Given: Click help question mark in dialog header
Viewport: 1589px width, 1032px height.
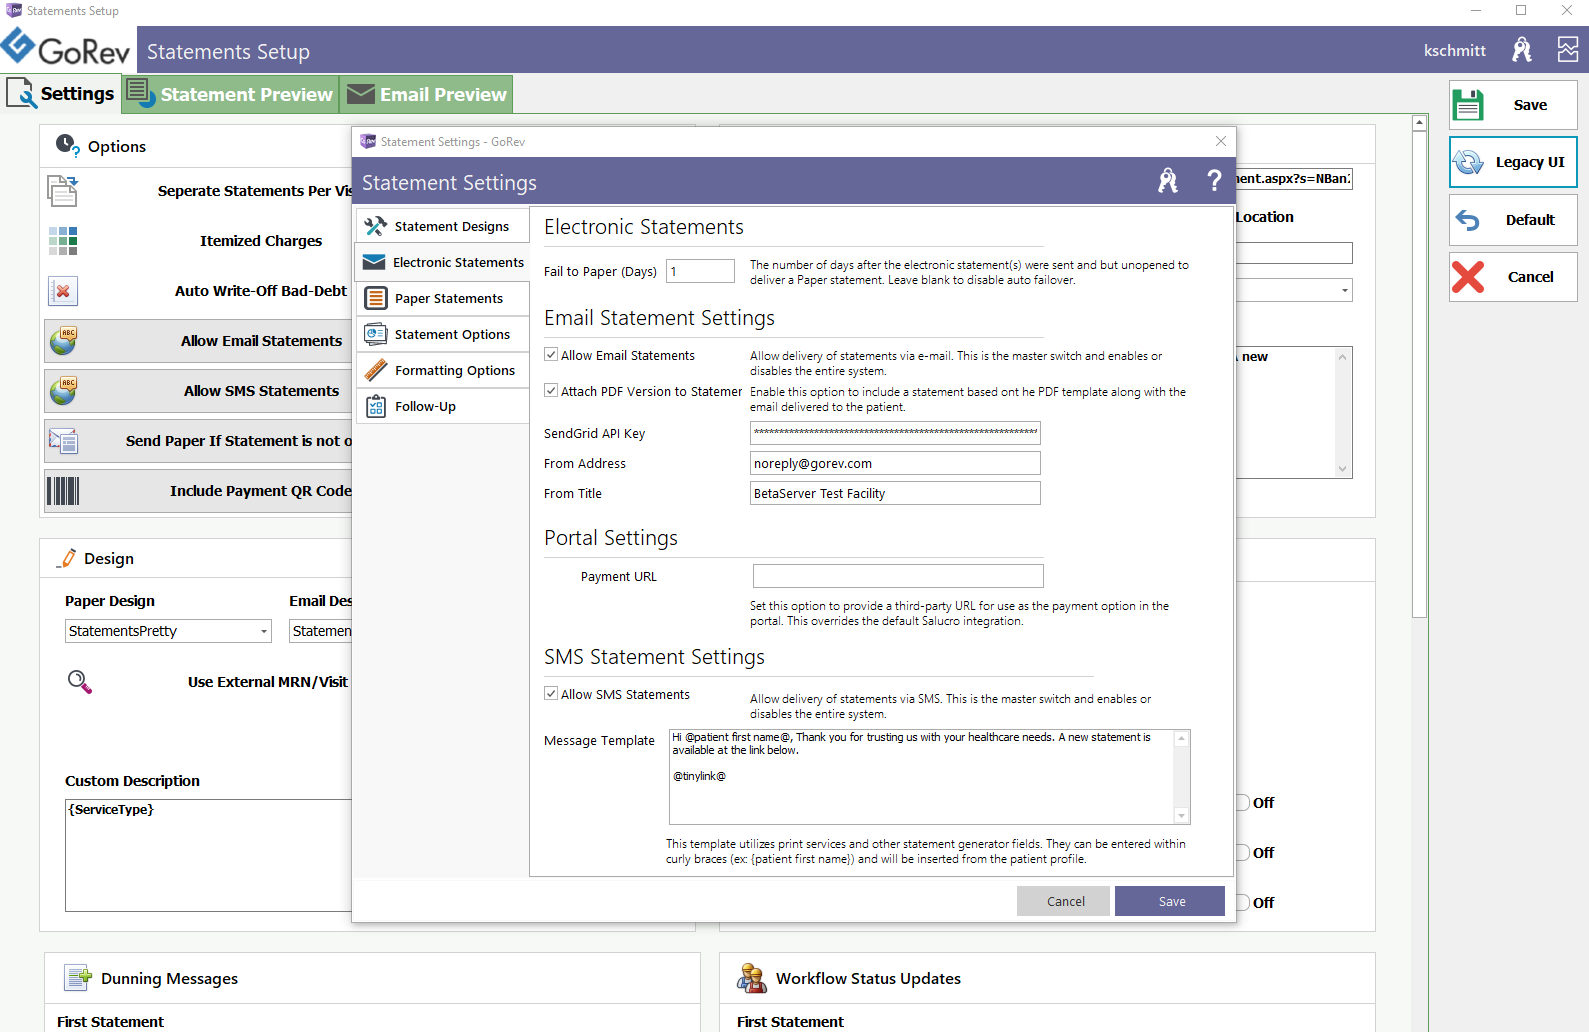Looking at the screenshot, I should click(1214, 181).
